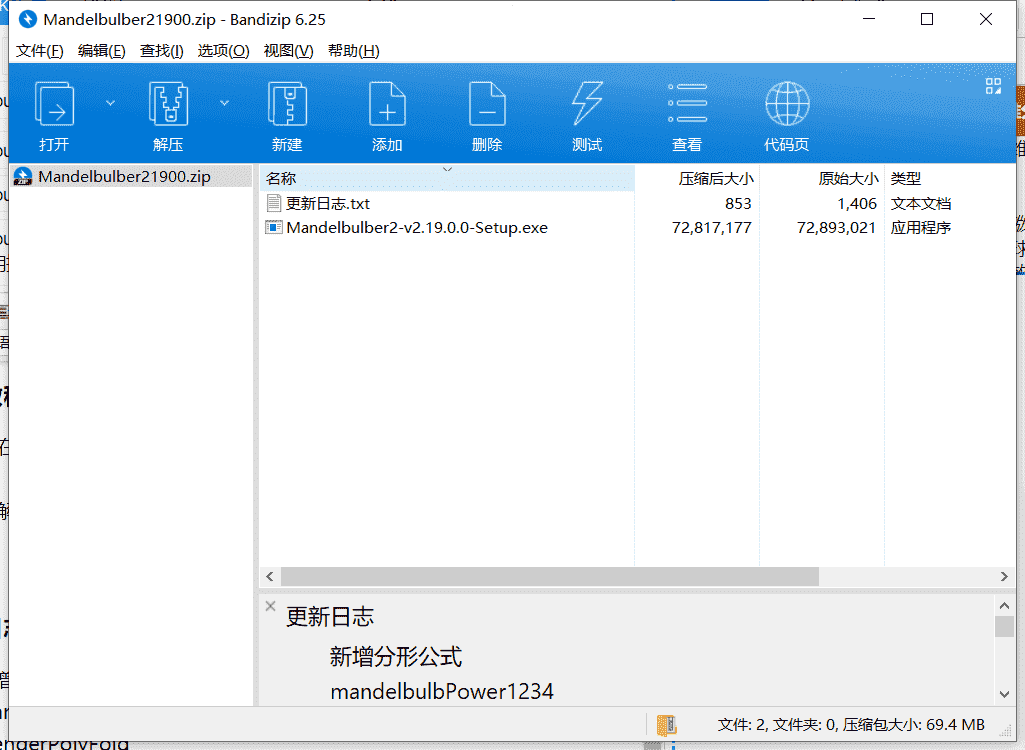1025x750 pixels.
Task: Open the 视图(V) menu
Action: [x=288, y=51]
